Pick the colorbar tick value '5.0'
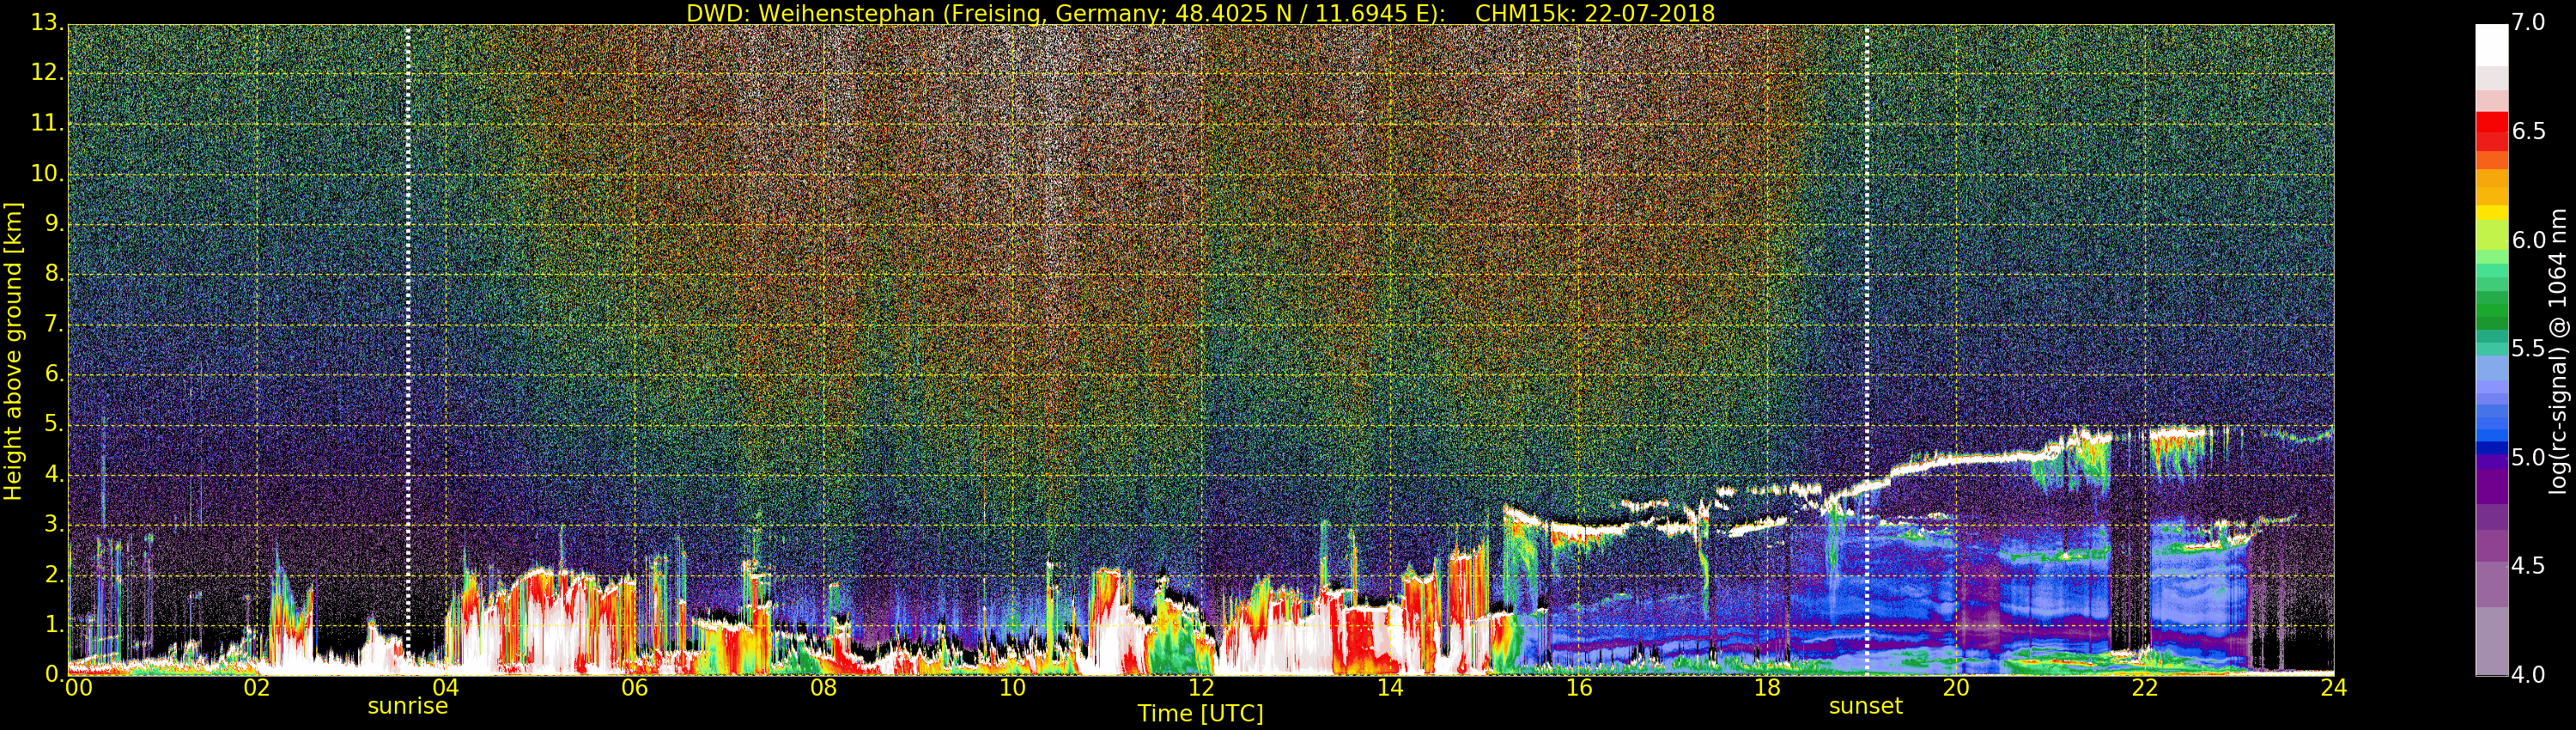 click(x=2528, y=458)
